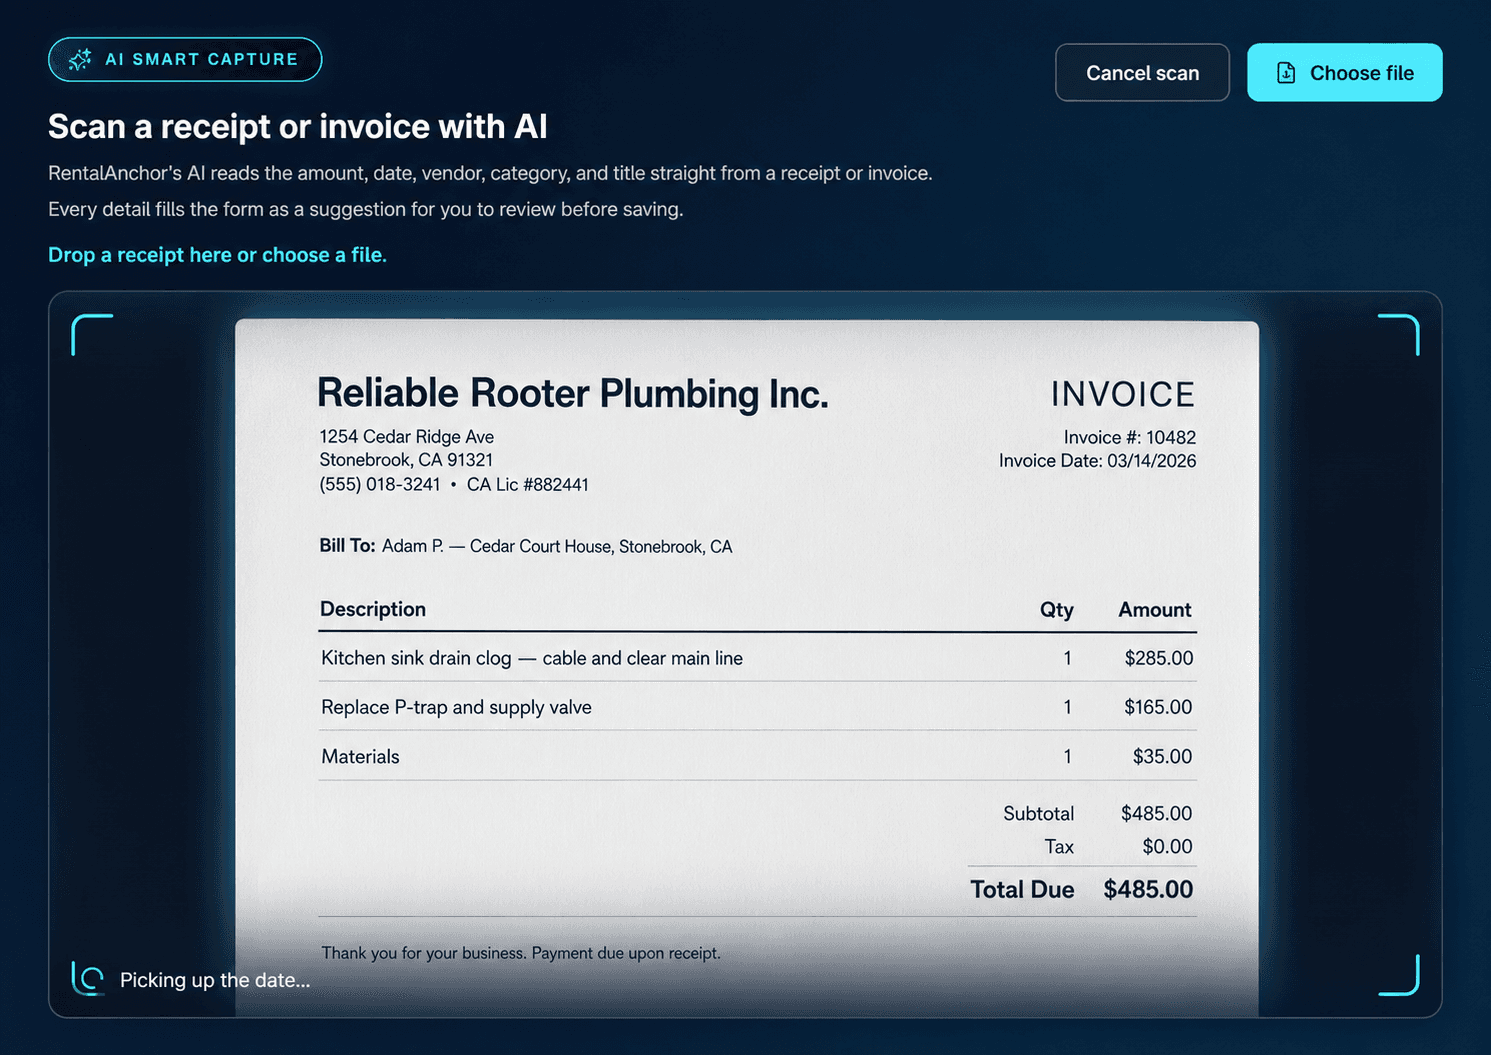
Task: Click the '$0.00' tax amount
Action: pyautogui.click(x=1167, y=847)
